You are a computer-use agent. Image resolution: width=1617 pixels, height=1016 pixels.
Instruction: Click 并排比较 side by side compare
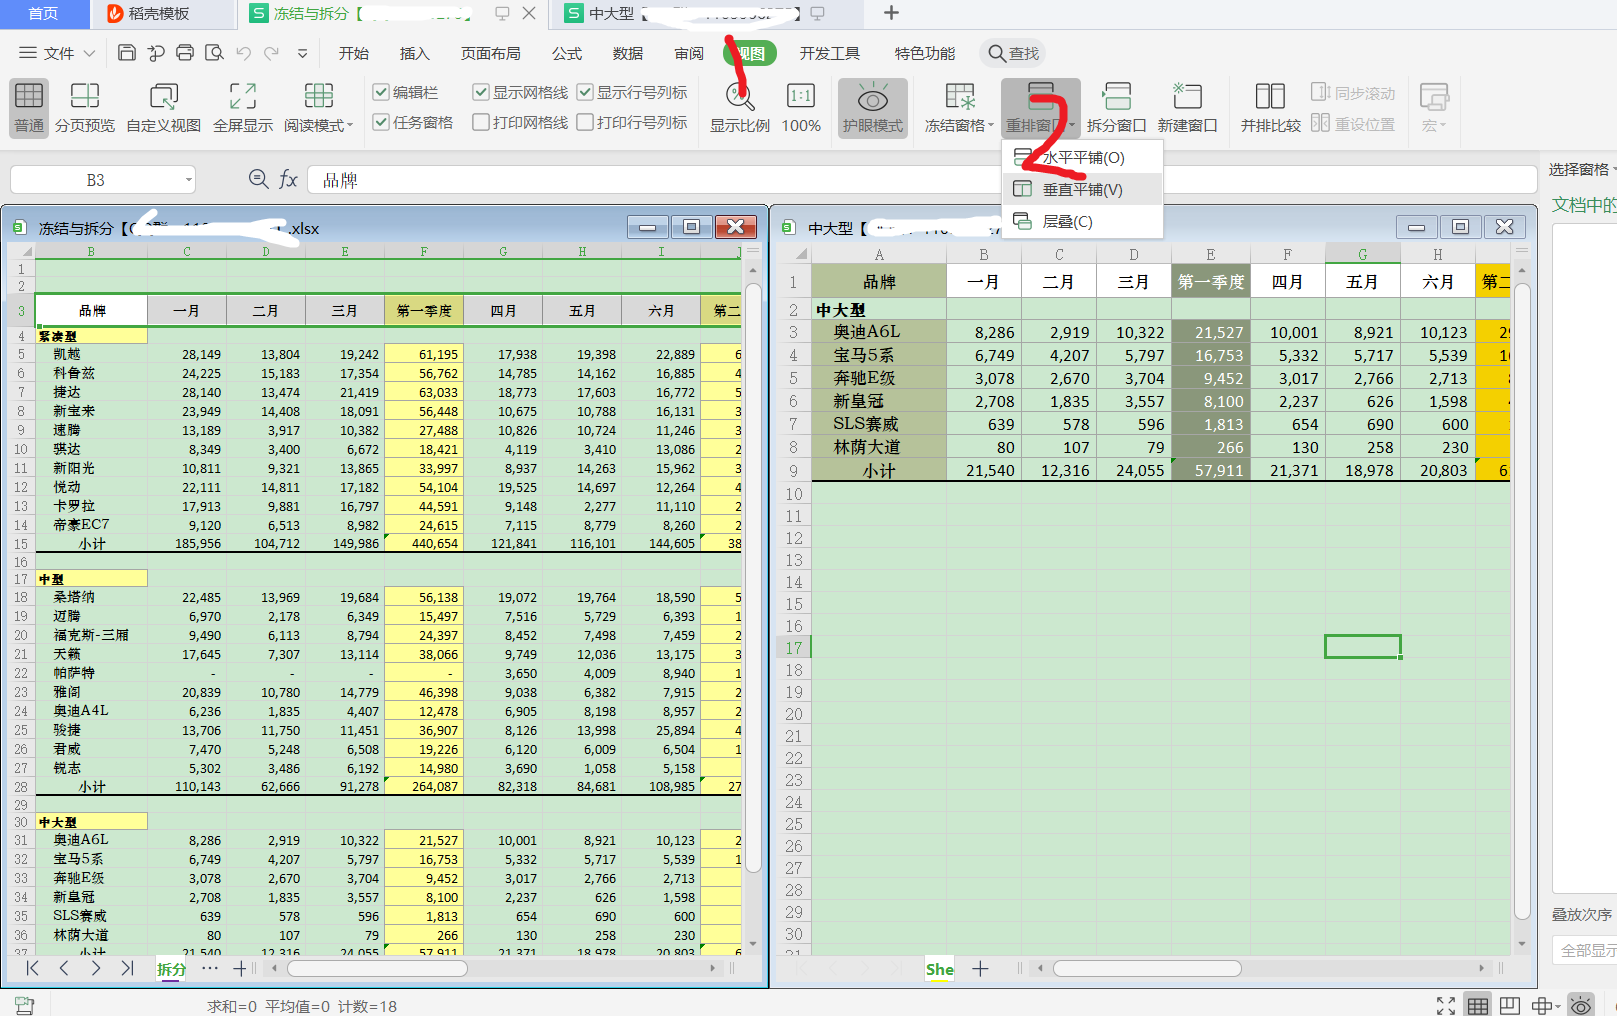click(1270, 107)
